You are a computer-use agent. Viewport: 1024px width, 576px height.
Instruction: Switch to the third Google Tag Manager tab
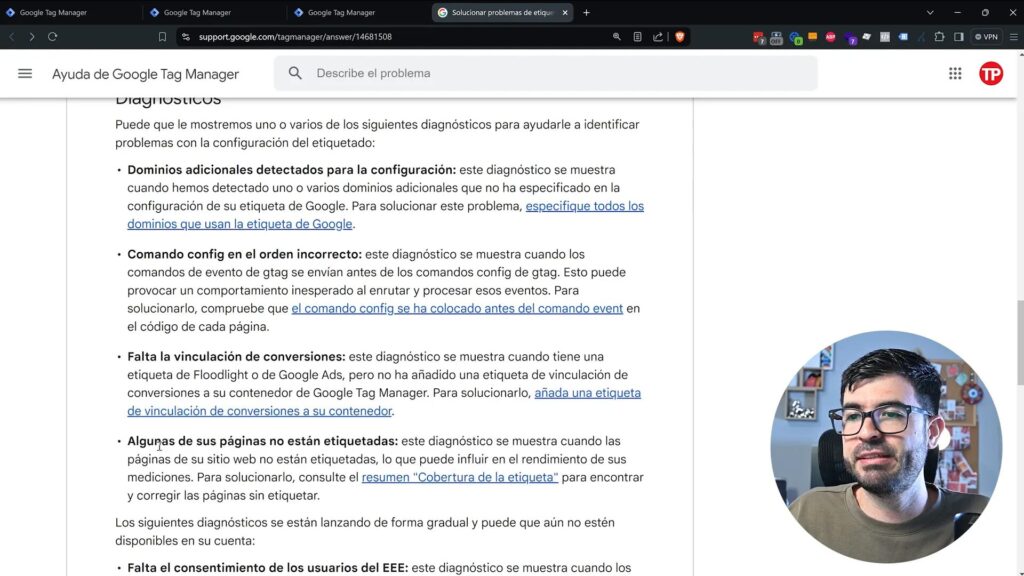(359, 12)
